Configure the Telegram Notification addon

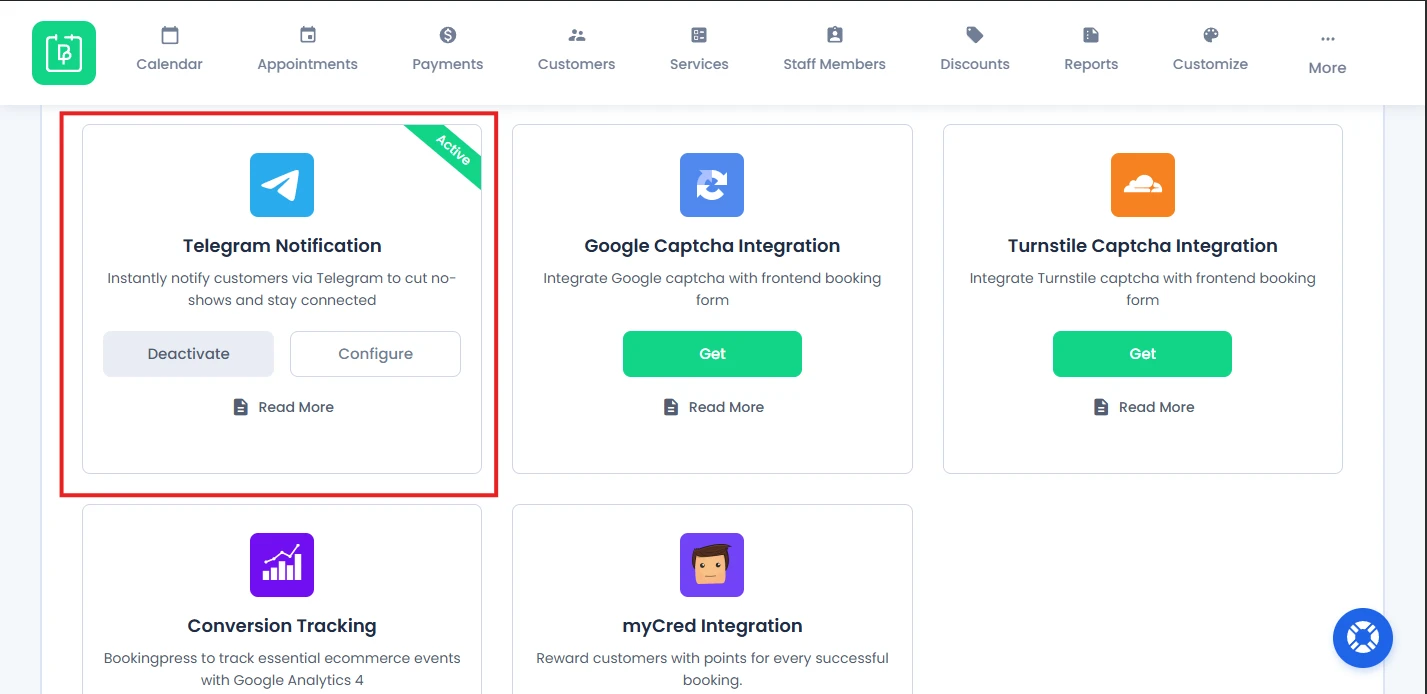pyautogui.click(x=375, y=354)
